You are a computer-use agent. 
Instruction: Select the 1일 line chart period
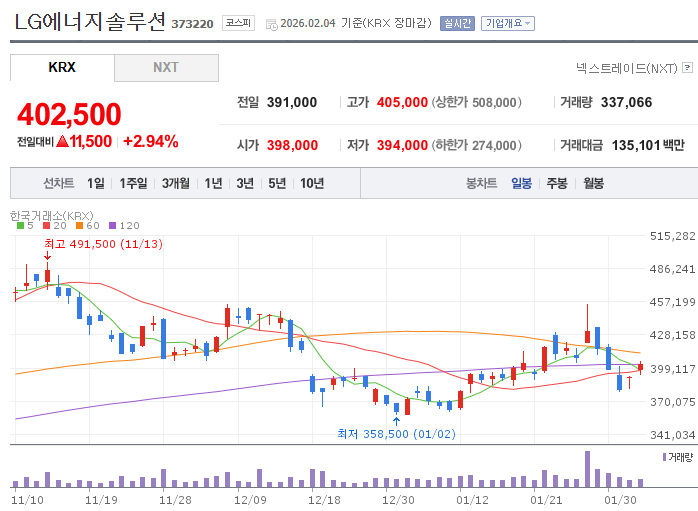(96, 183)
